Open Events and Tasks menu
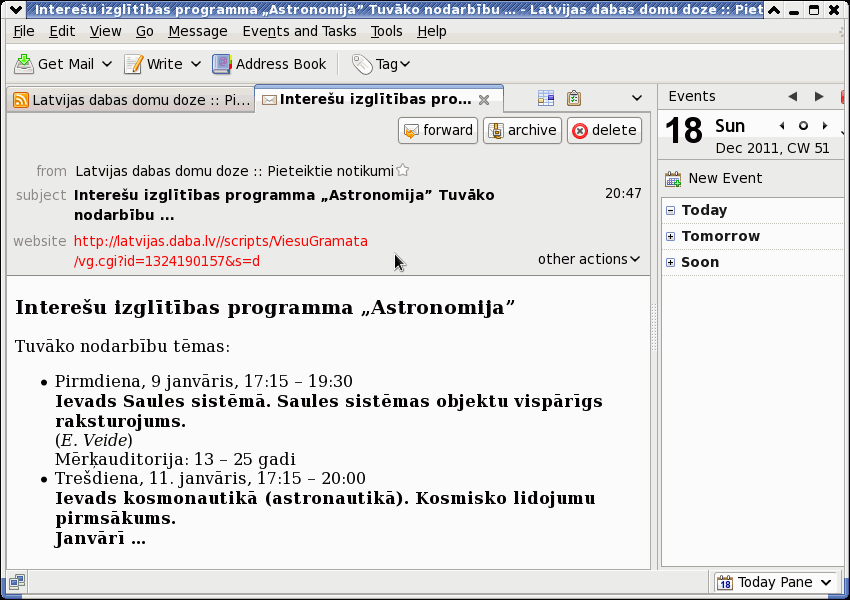This screenshot has height=600, width=850. [x=299, y=31]
